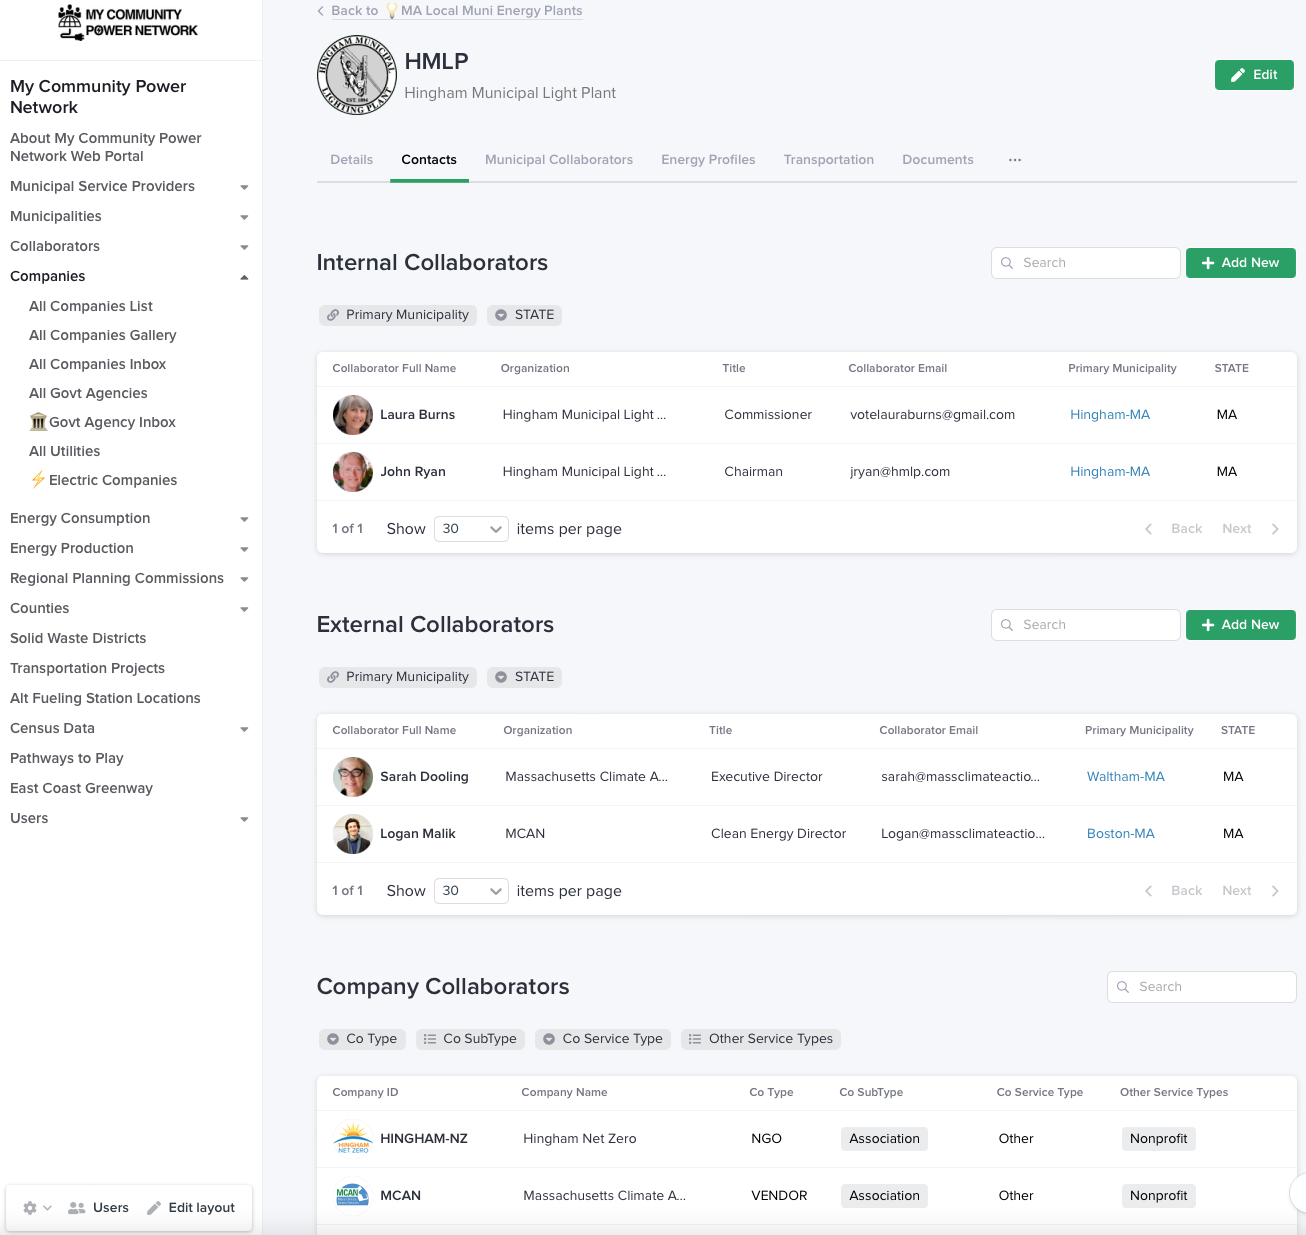Open All Companies Gallery in sidebar
Image resolution: width=1306 pixels, height=1235 pixels.
[103, 335]
